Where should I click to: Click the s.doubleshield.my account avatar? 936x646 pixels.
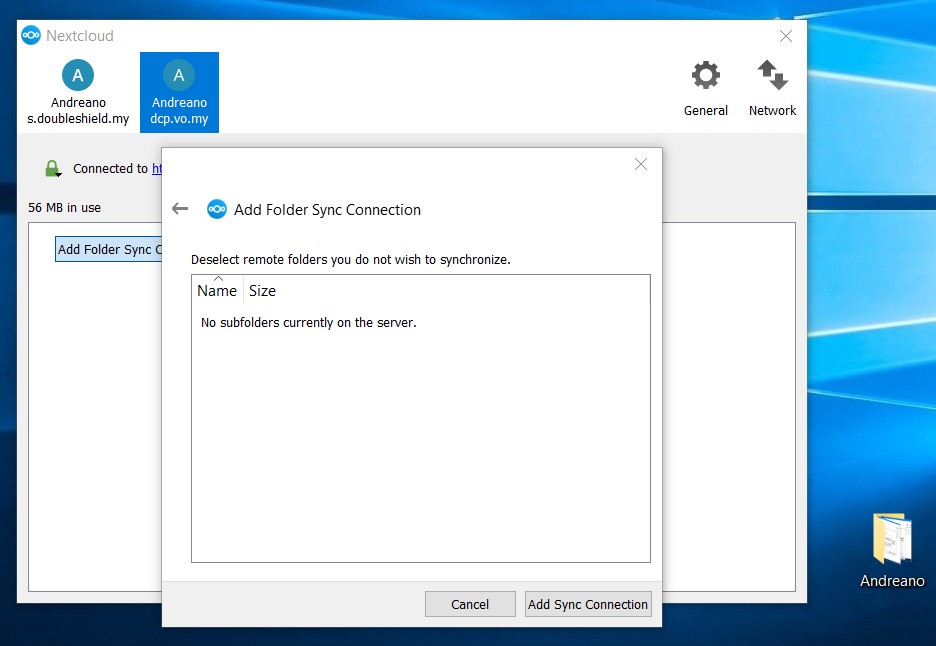pos(78,76)
